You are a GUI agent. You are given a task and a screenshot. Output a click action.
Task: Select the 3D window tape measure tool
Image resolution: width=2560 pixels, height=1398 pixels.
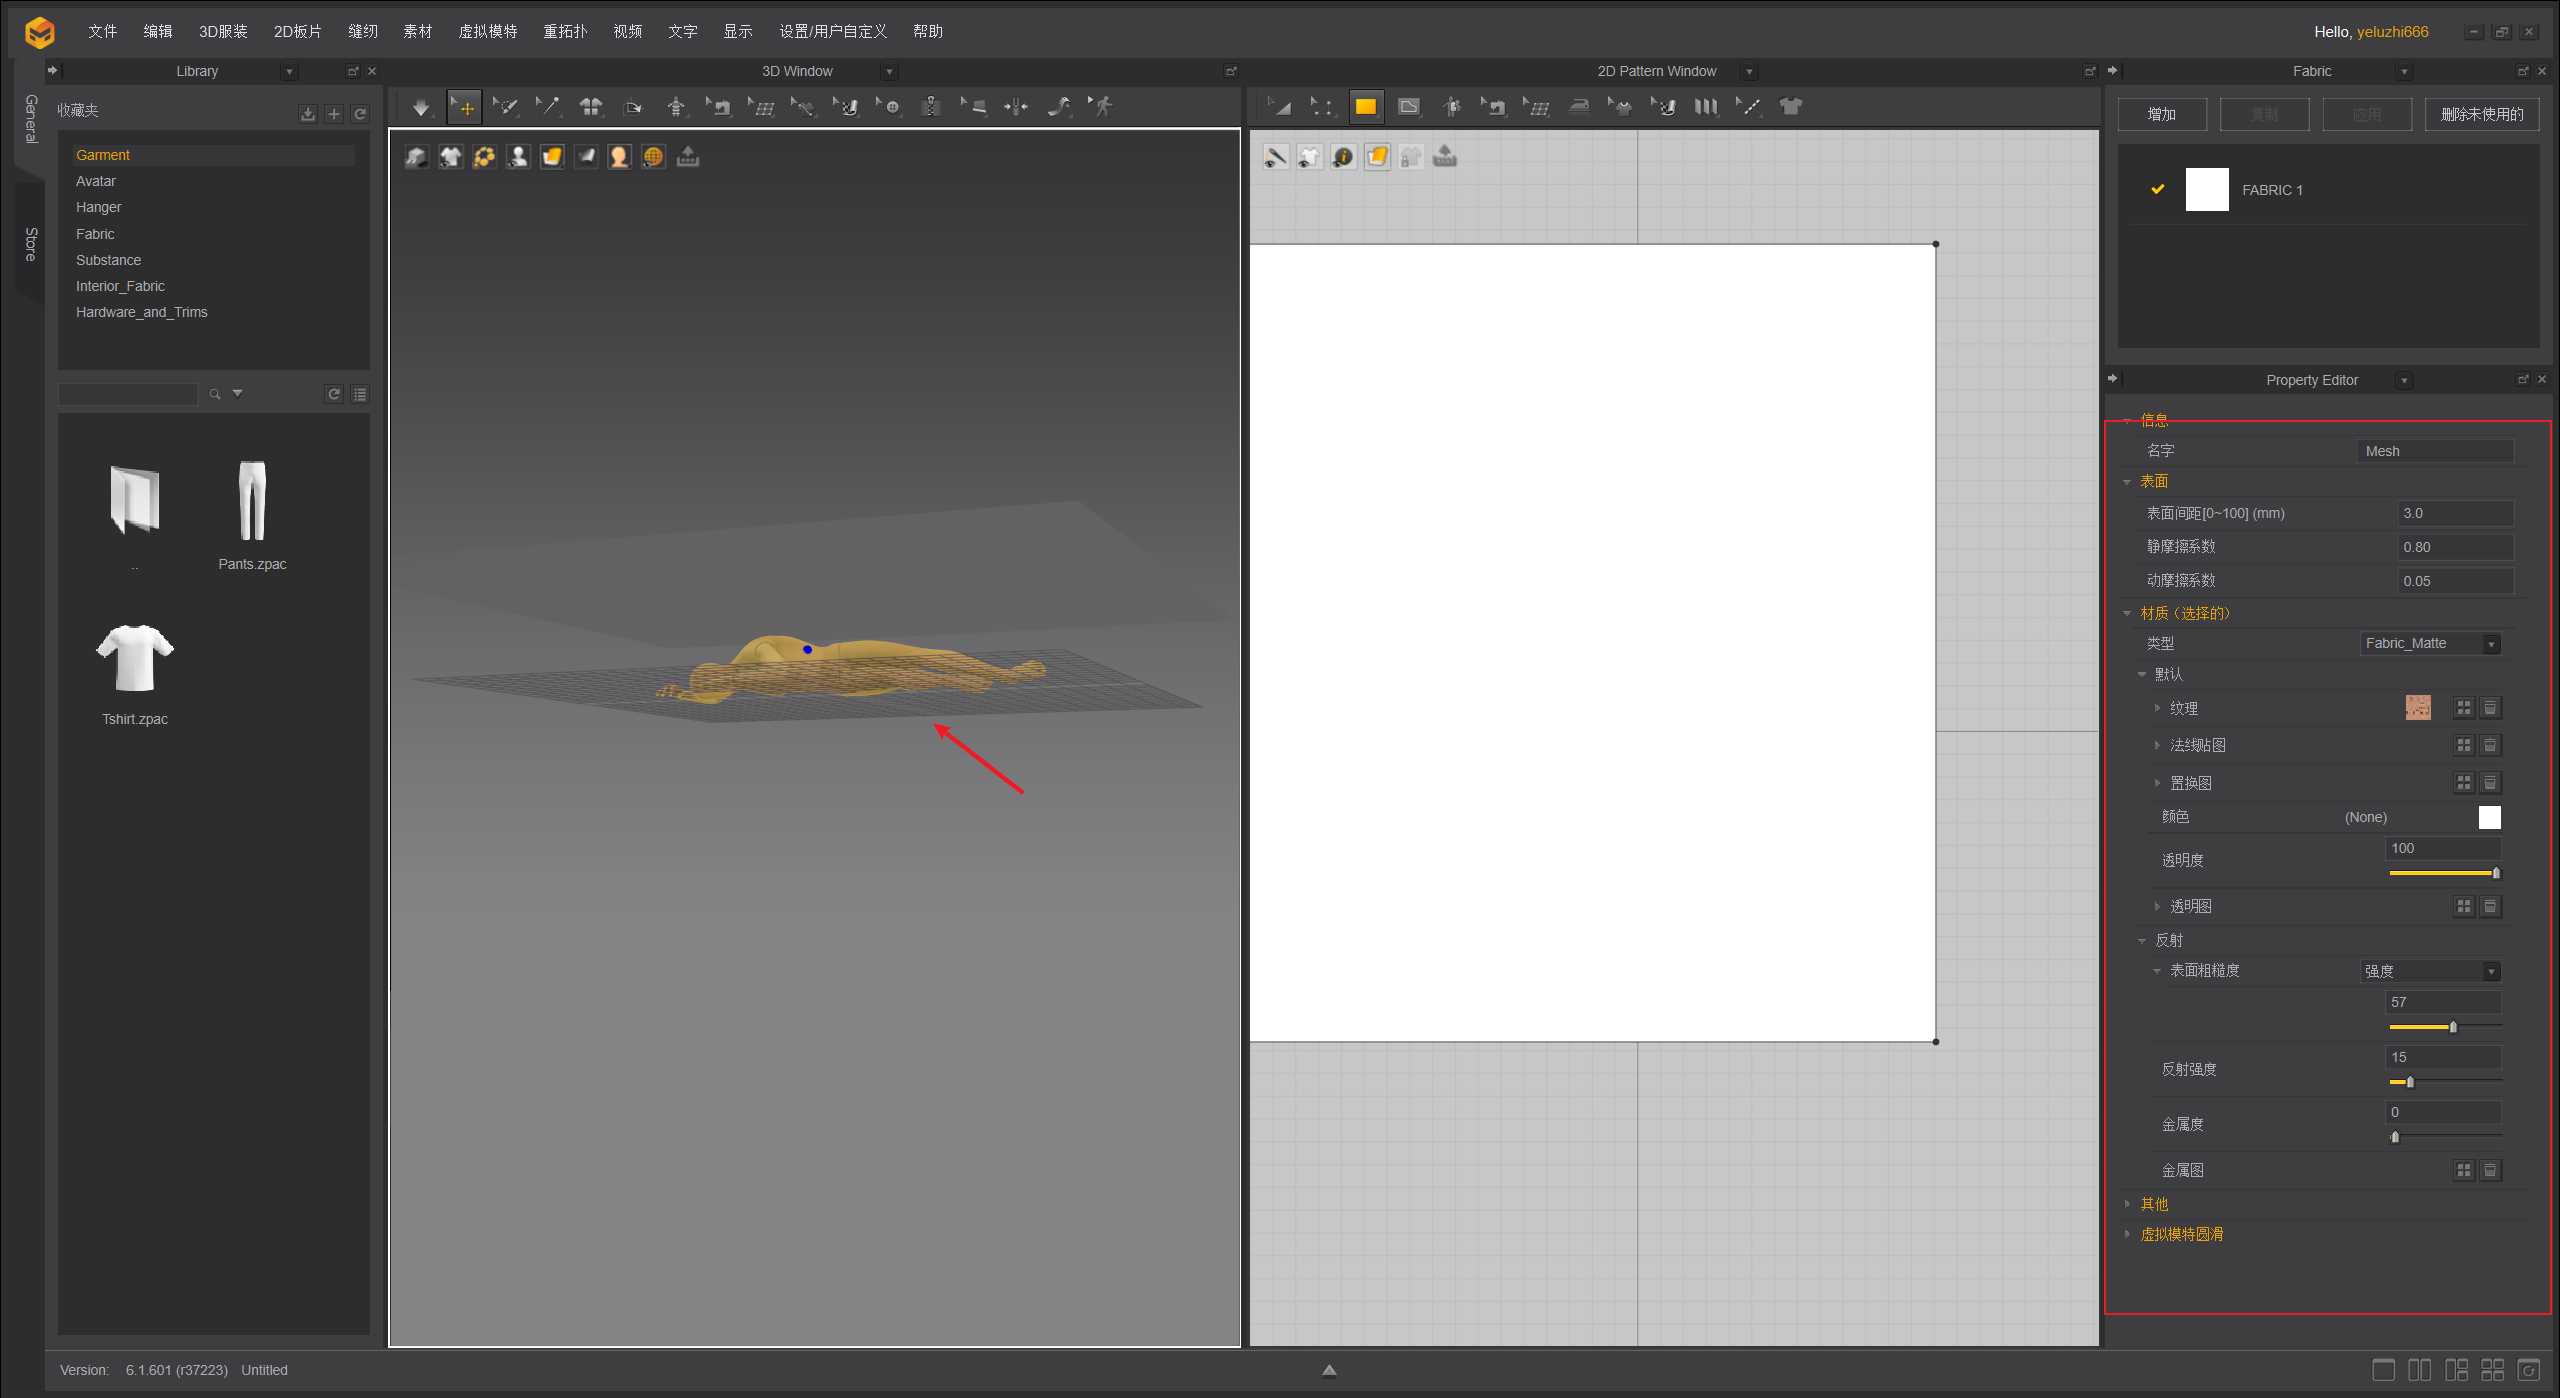[1059, 107]
